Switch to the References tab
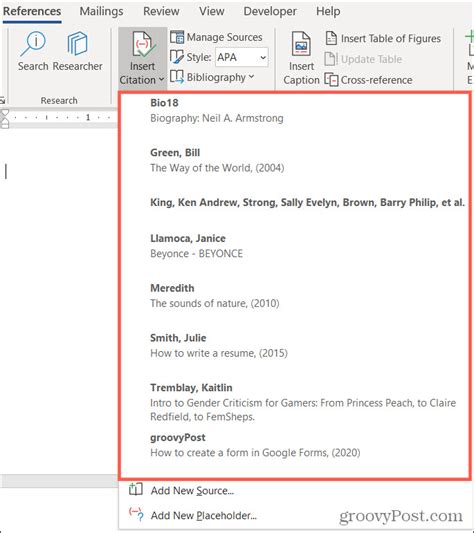This screenshot has height=533, width=474. pyautogui.click(x=32, y=11)
